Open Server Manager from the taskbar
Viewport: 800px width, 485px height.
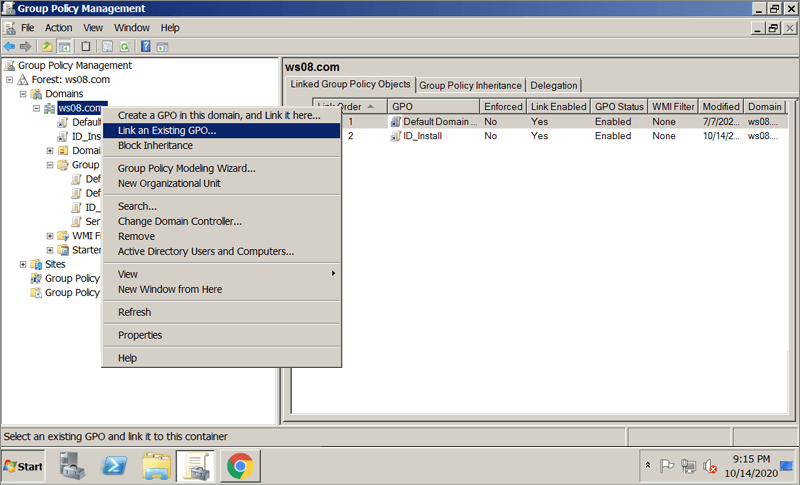tap(72, 466)
